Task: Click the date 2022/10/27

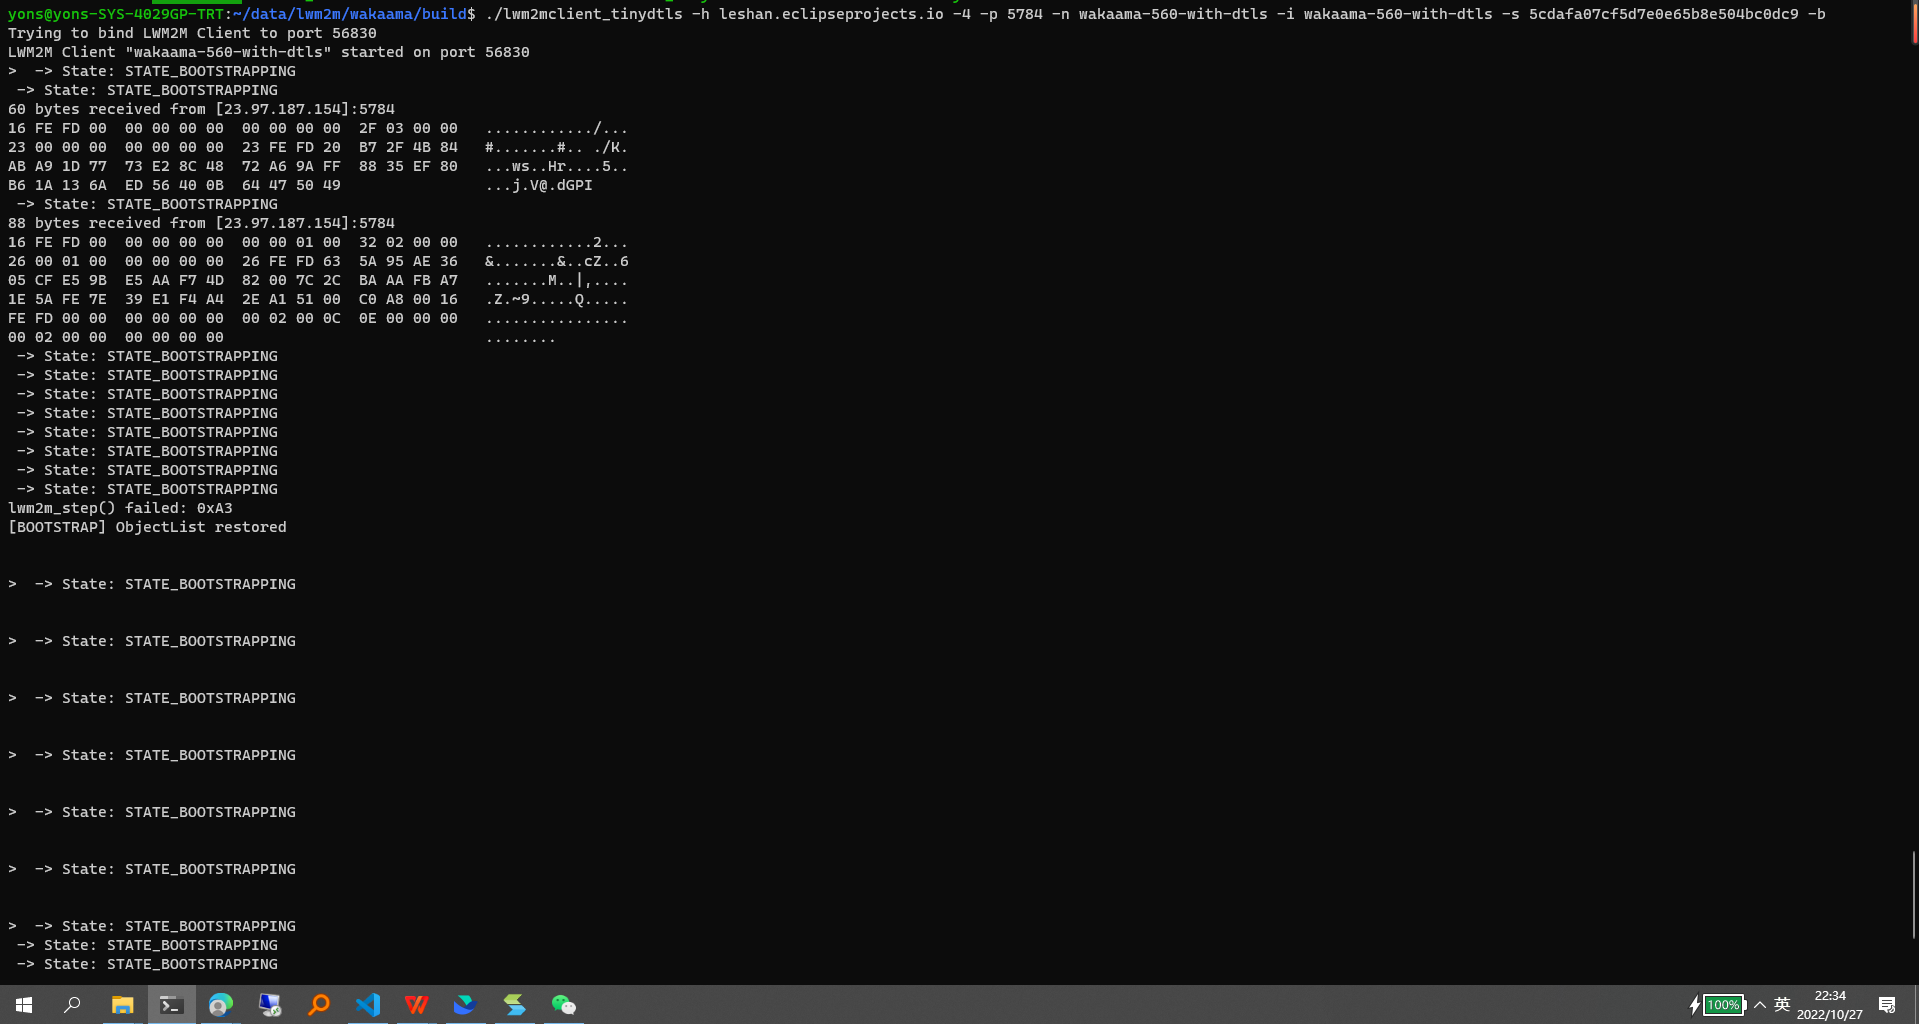Action: [1829, 1013]
